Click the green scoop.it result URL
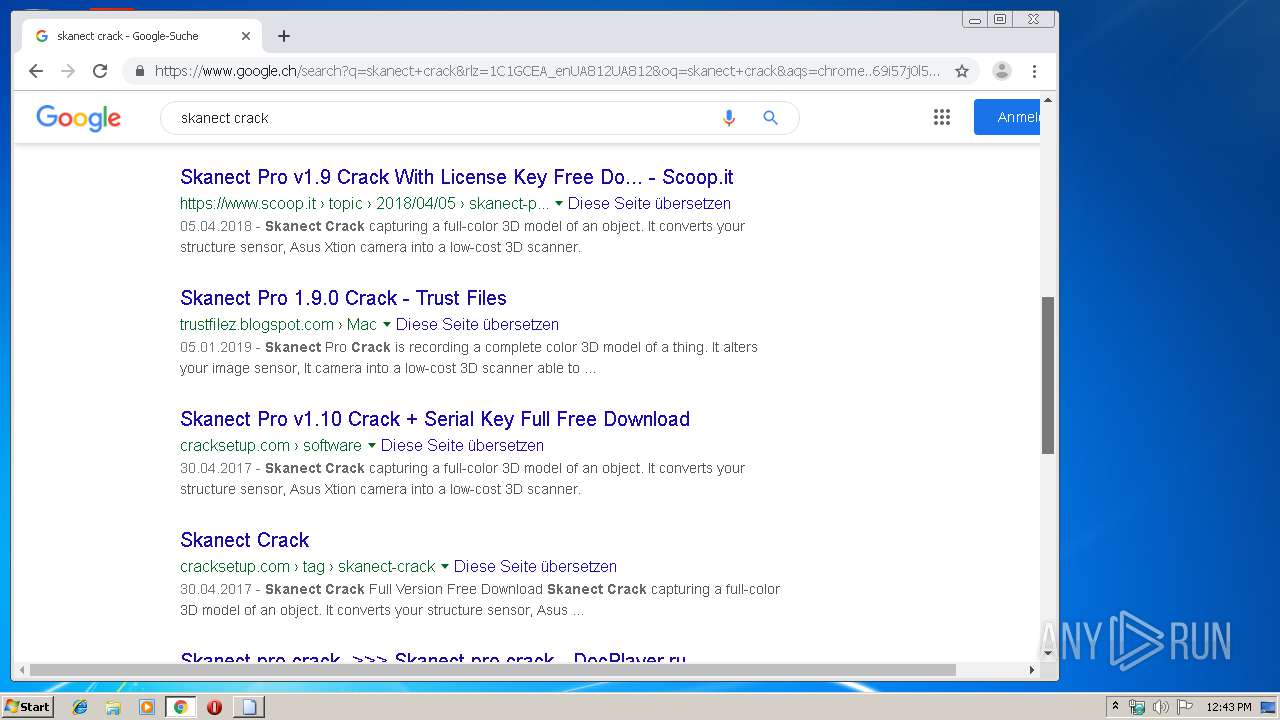1280x720 pixels. [x=364, y=204]
